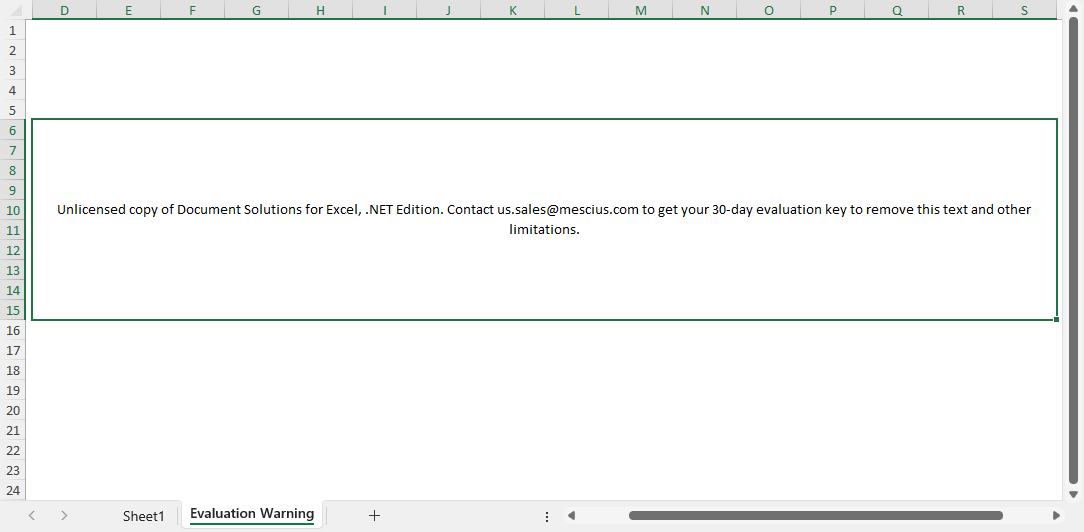Click the vertical scrollbar thumb

coord(1074,251)
